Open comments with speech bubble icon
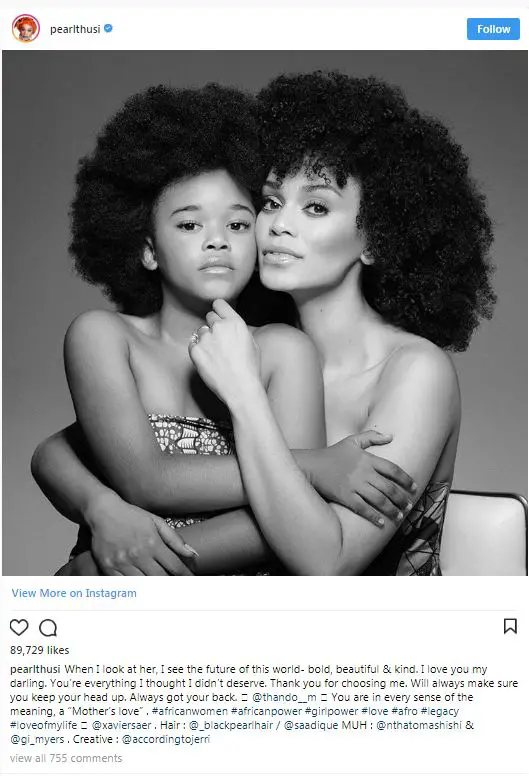529x776 pixels. (48, 628)
